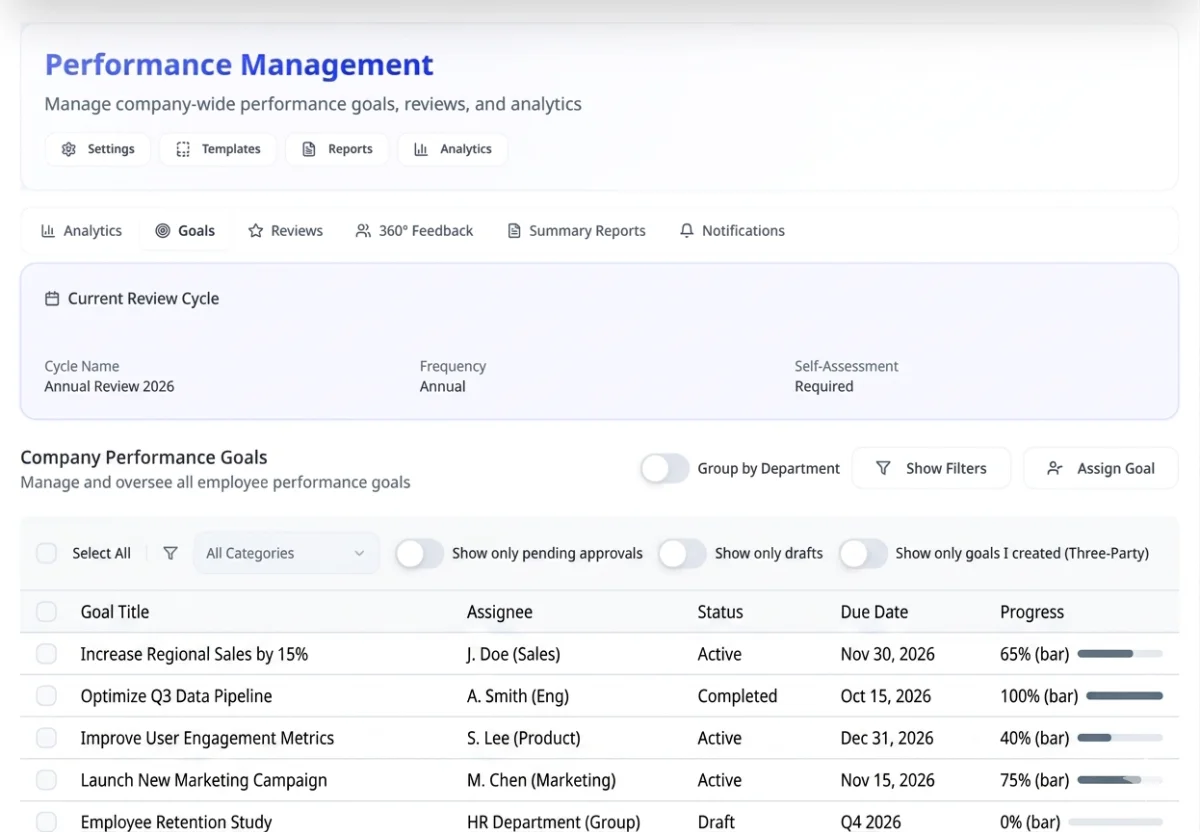Click the target icon in the Goals tab

pos(163,231)
